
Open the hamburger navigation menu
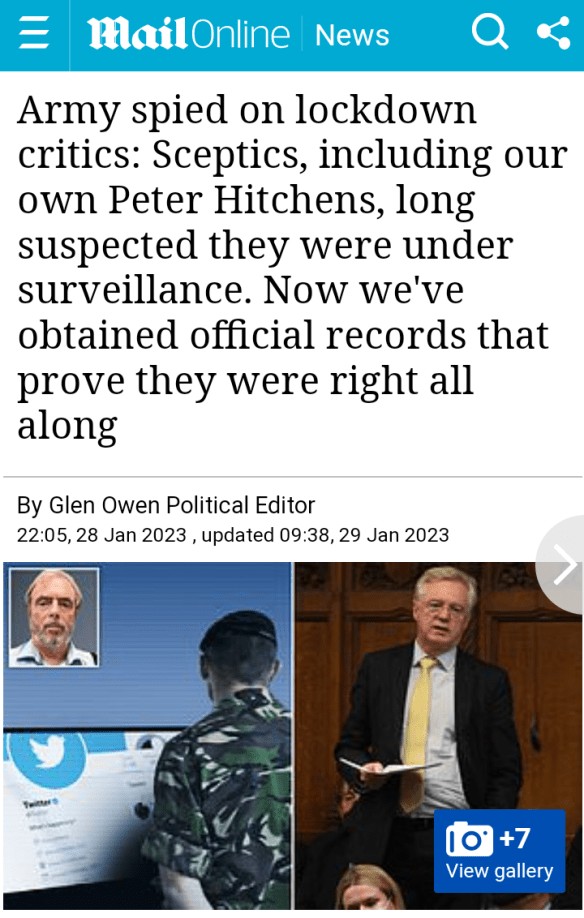click(34, 34)
